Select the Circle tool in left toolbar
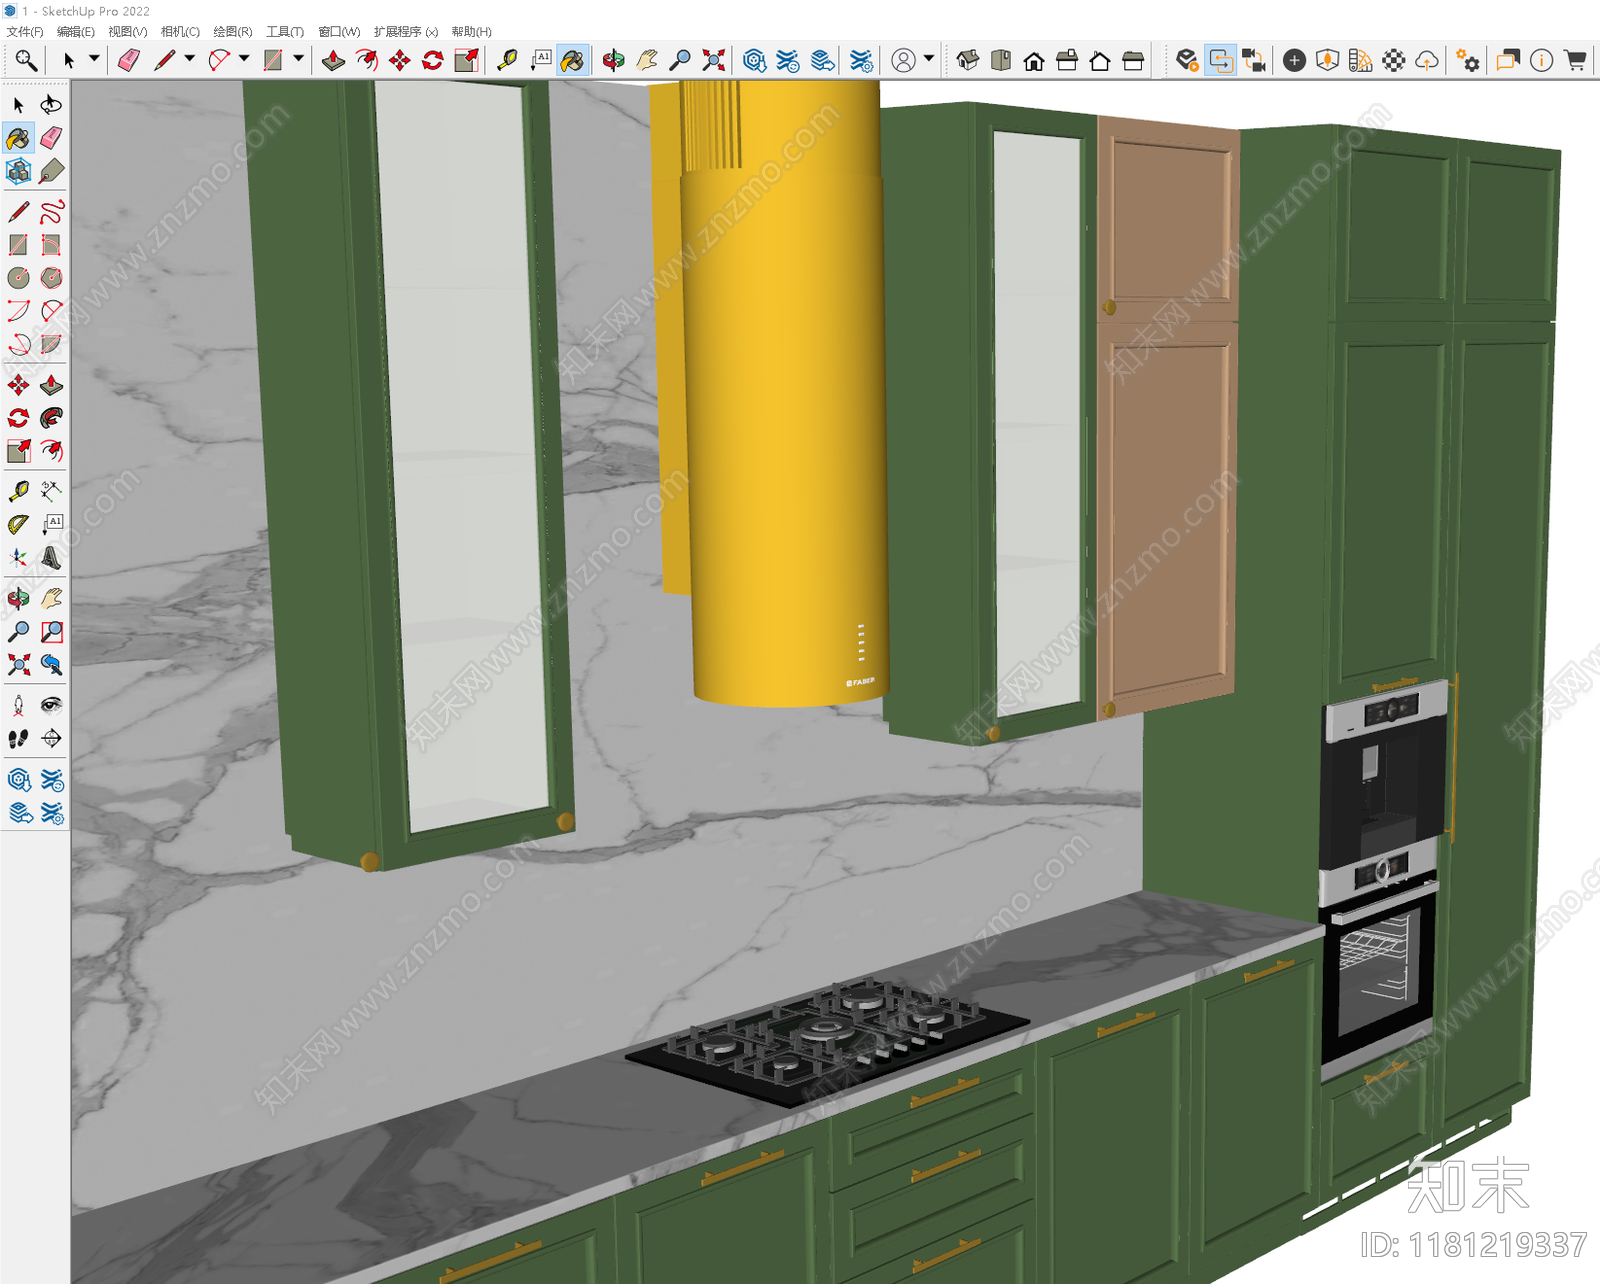The height and width of the screenshot is (1284, 1600). click(x=18, y=278)
